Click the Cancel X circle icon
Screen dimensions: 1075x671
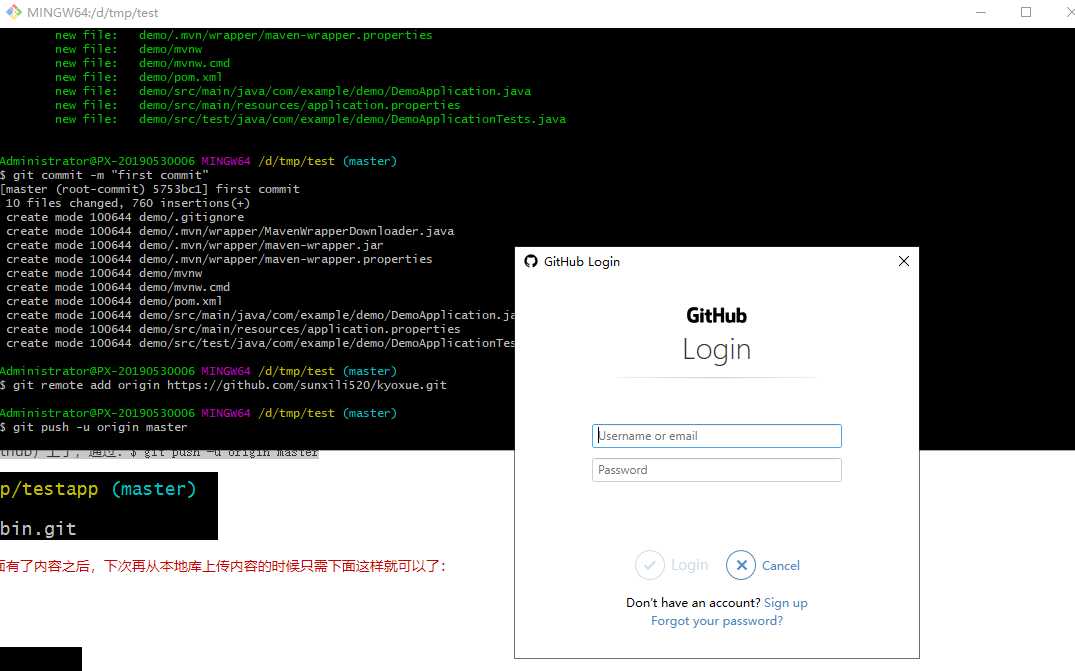point(741,565)
